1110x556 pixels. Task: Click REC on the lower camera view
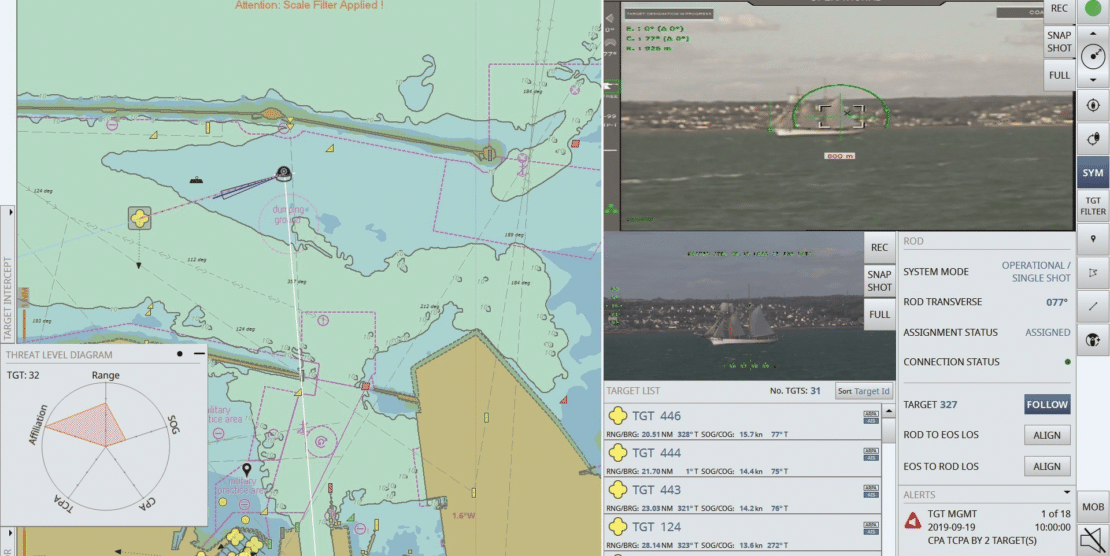tap(879, 247)
